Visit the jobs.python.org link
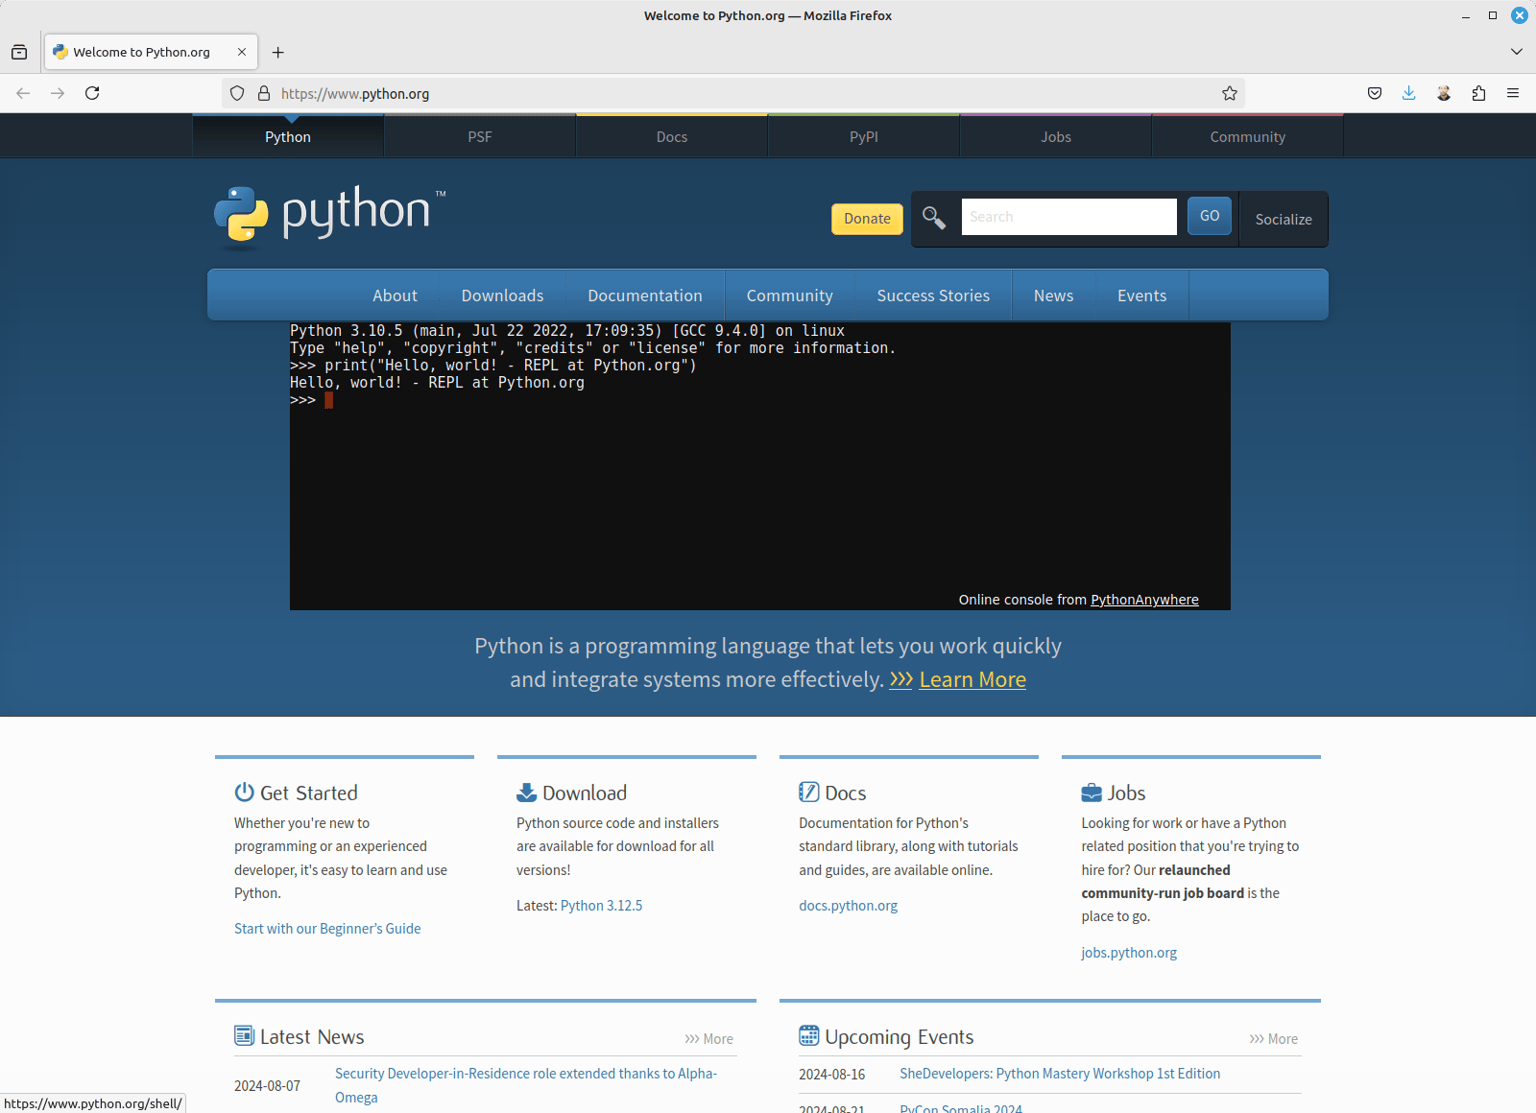The height and width of the screenshot is (1113, 1536). point(1129,952)
